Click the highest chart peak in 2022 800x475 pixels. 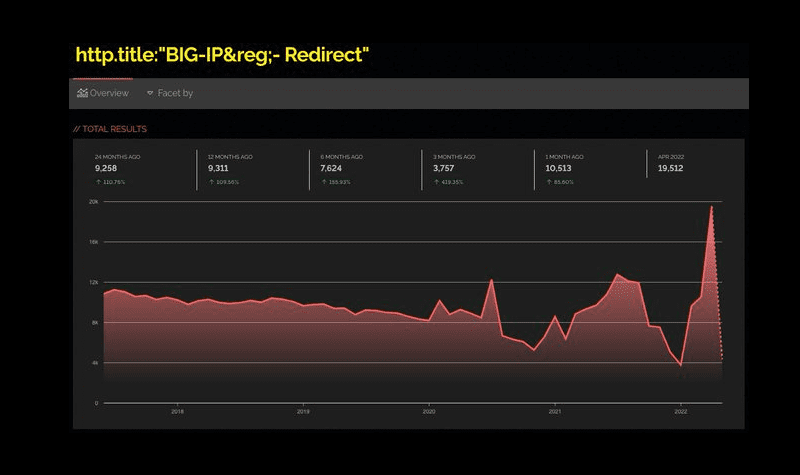pyautogui.click(x=711, y=207)
